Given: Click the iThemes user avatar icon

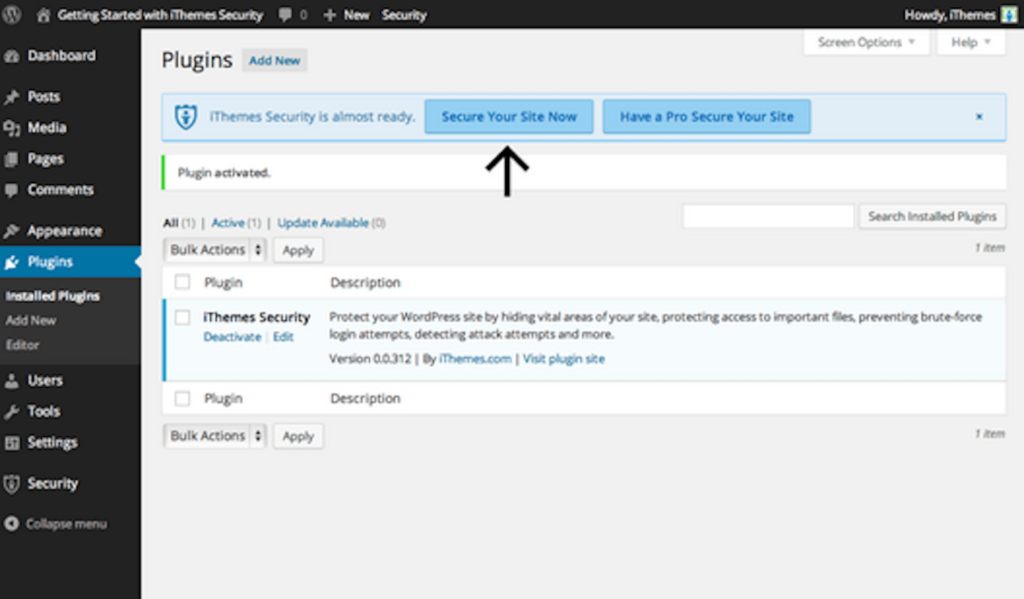Looking at the screenshot, I should click(1009, 14).
